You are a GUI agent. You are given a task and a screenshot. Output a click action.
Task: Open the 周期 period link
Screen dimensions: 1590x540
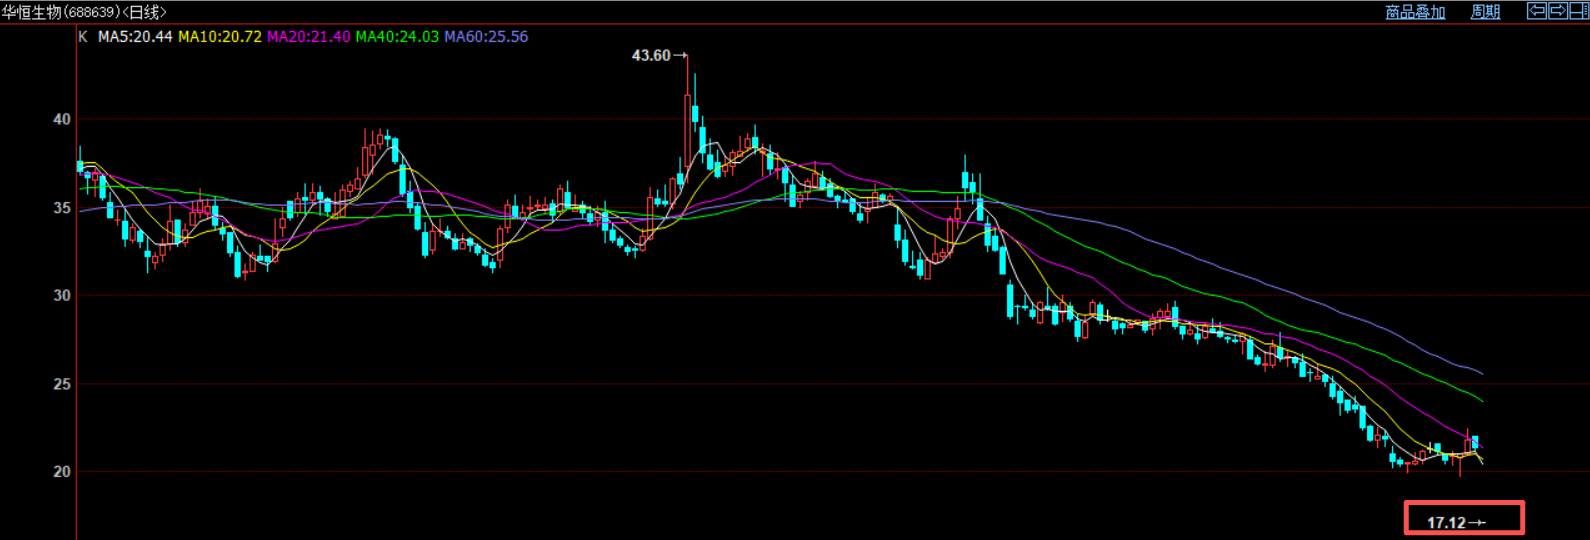(x=1485, y=12)
